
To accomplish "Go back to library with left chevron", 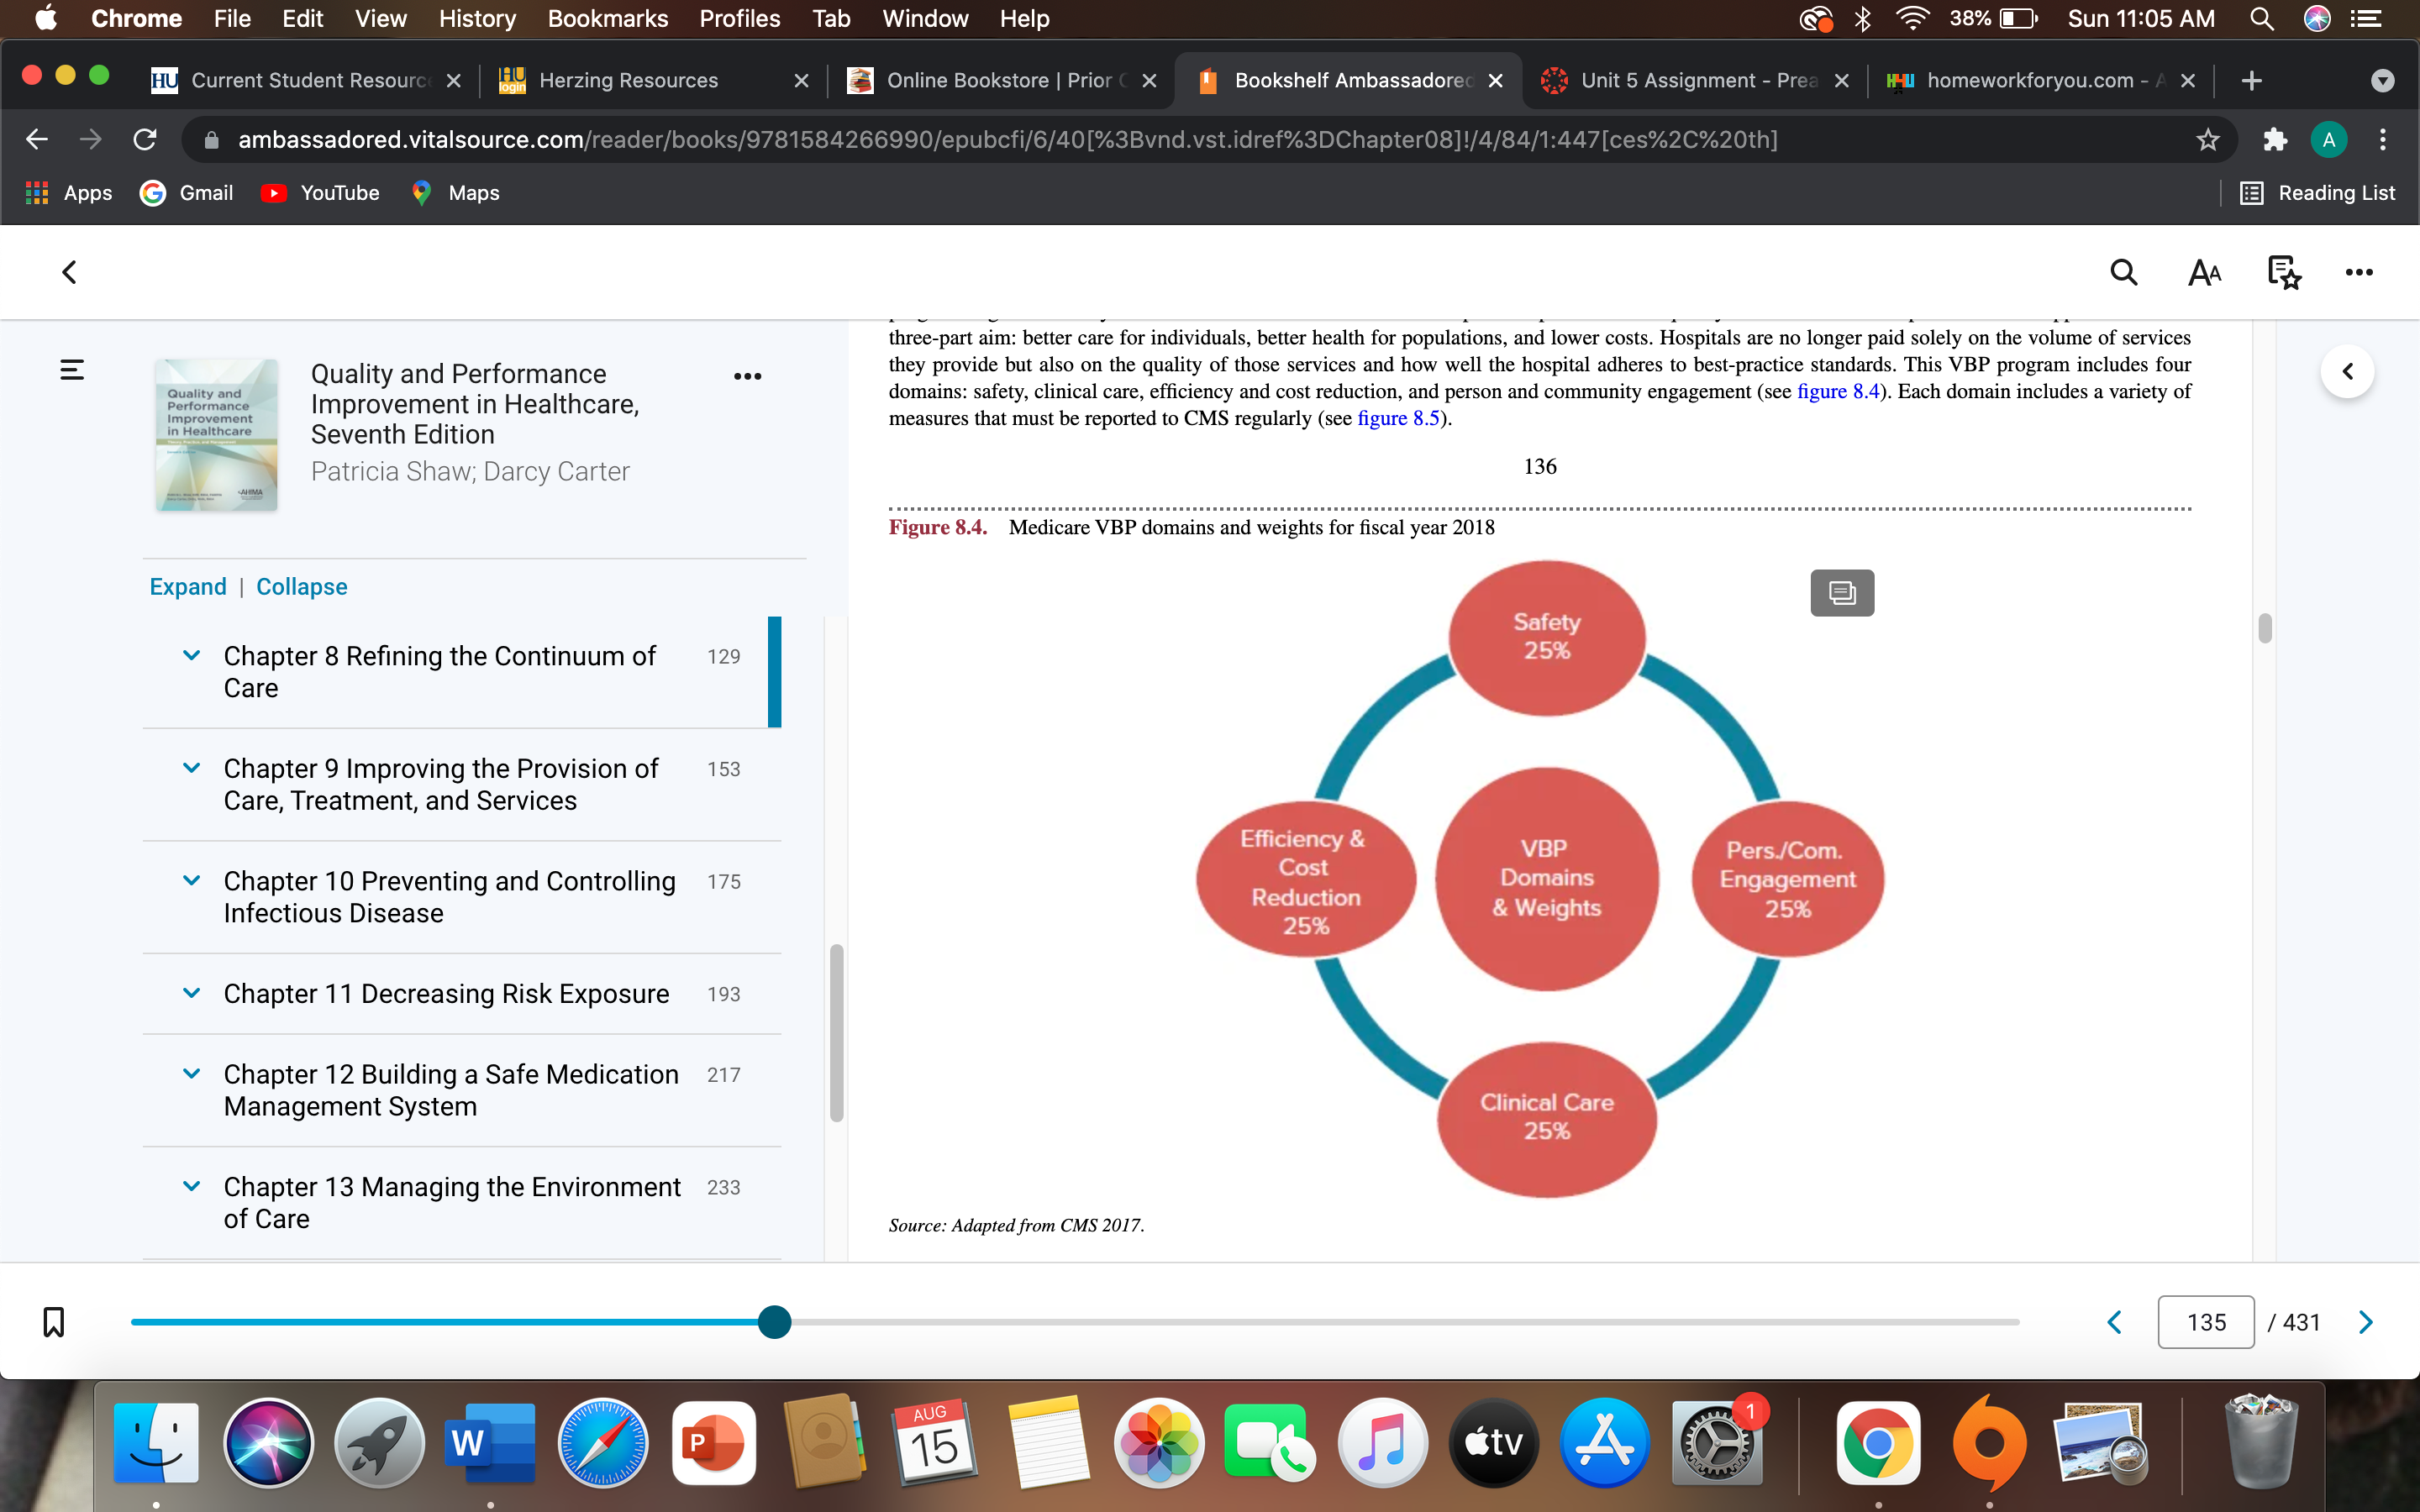I will tap(69, 272).
